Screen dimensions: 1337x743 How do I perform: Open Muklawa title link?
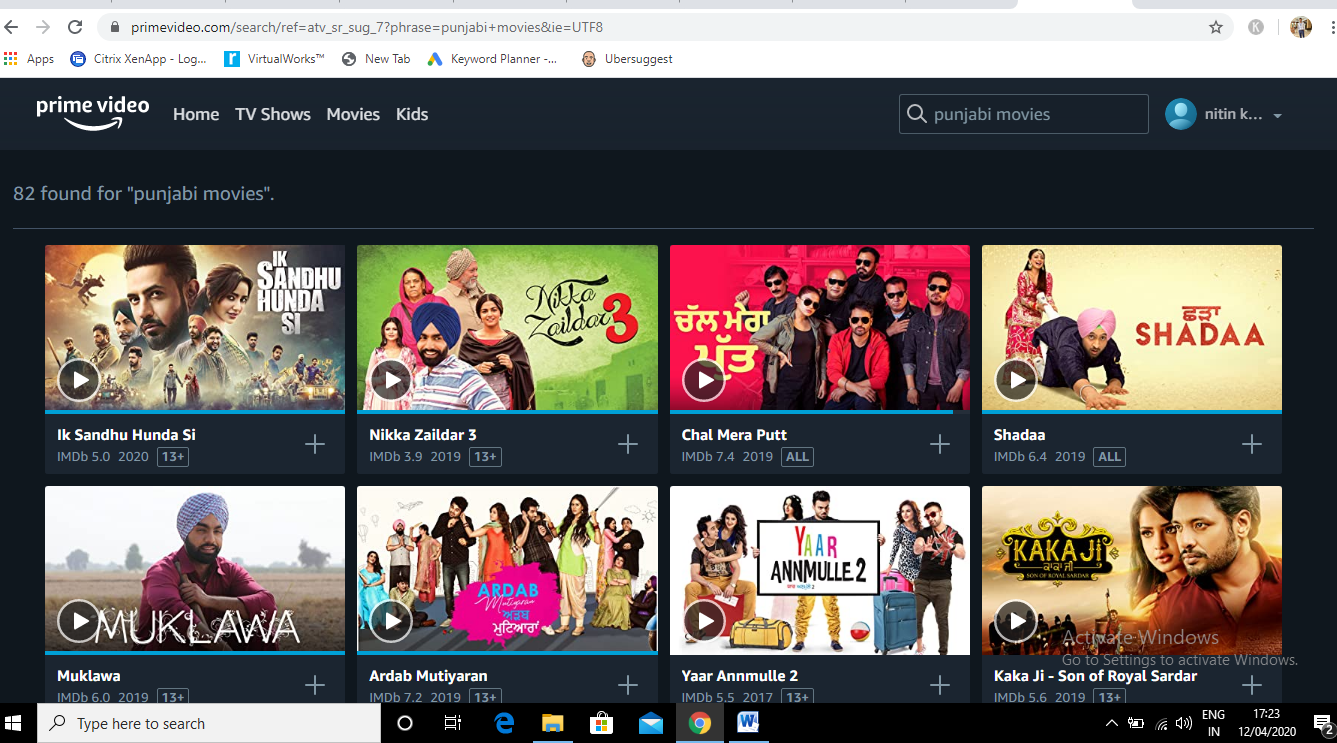pyautogui.click(x=89, y=676)
